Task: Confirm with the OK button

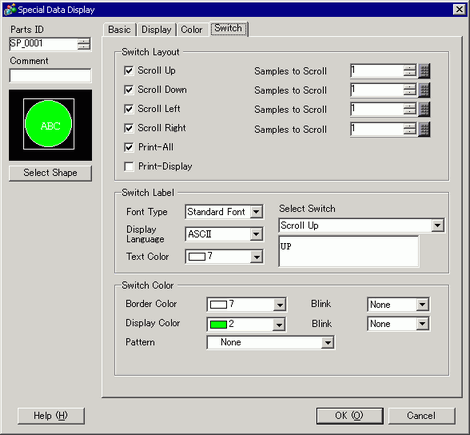Action: (x=349, y=416)
